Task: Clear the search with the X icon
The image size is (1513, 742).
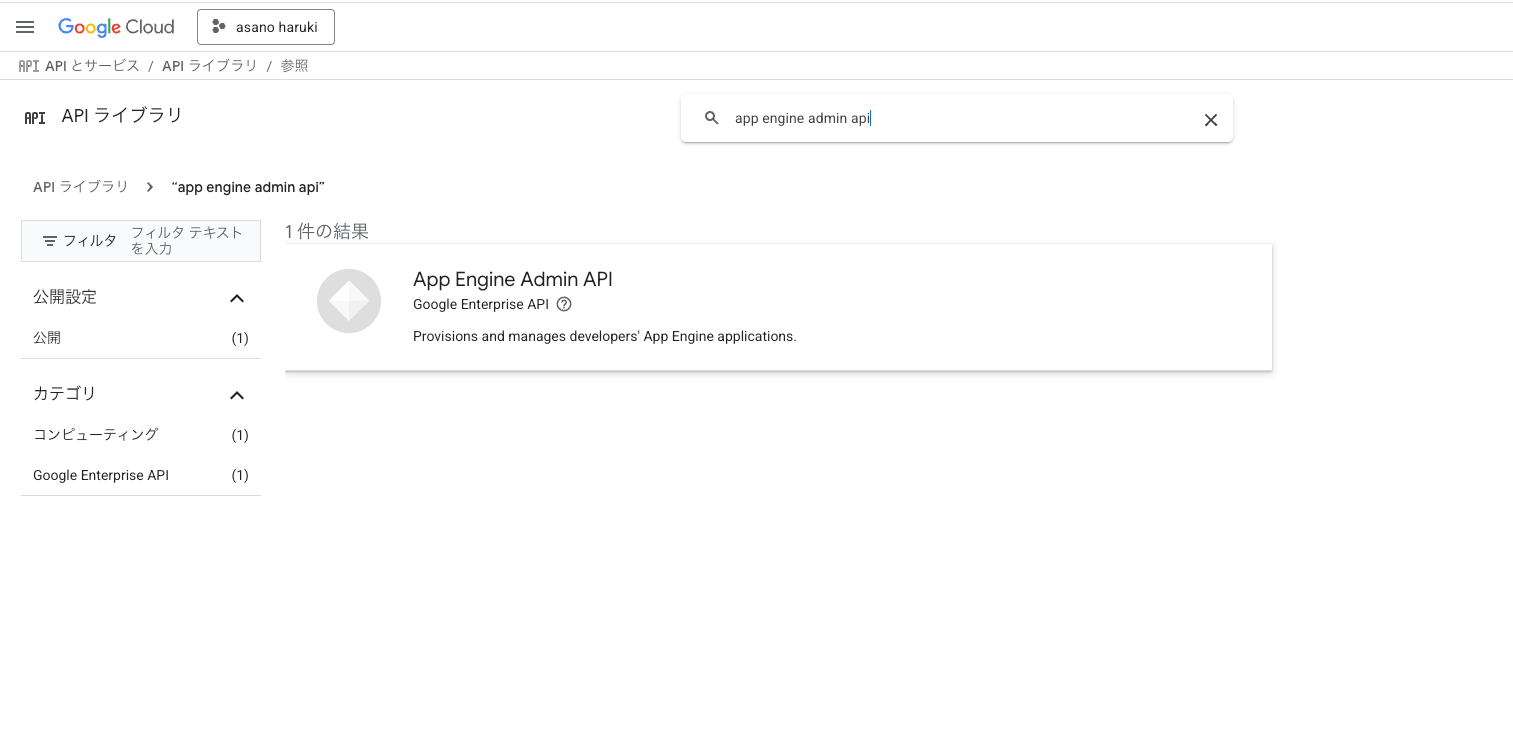Action: (1210, 120)
